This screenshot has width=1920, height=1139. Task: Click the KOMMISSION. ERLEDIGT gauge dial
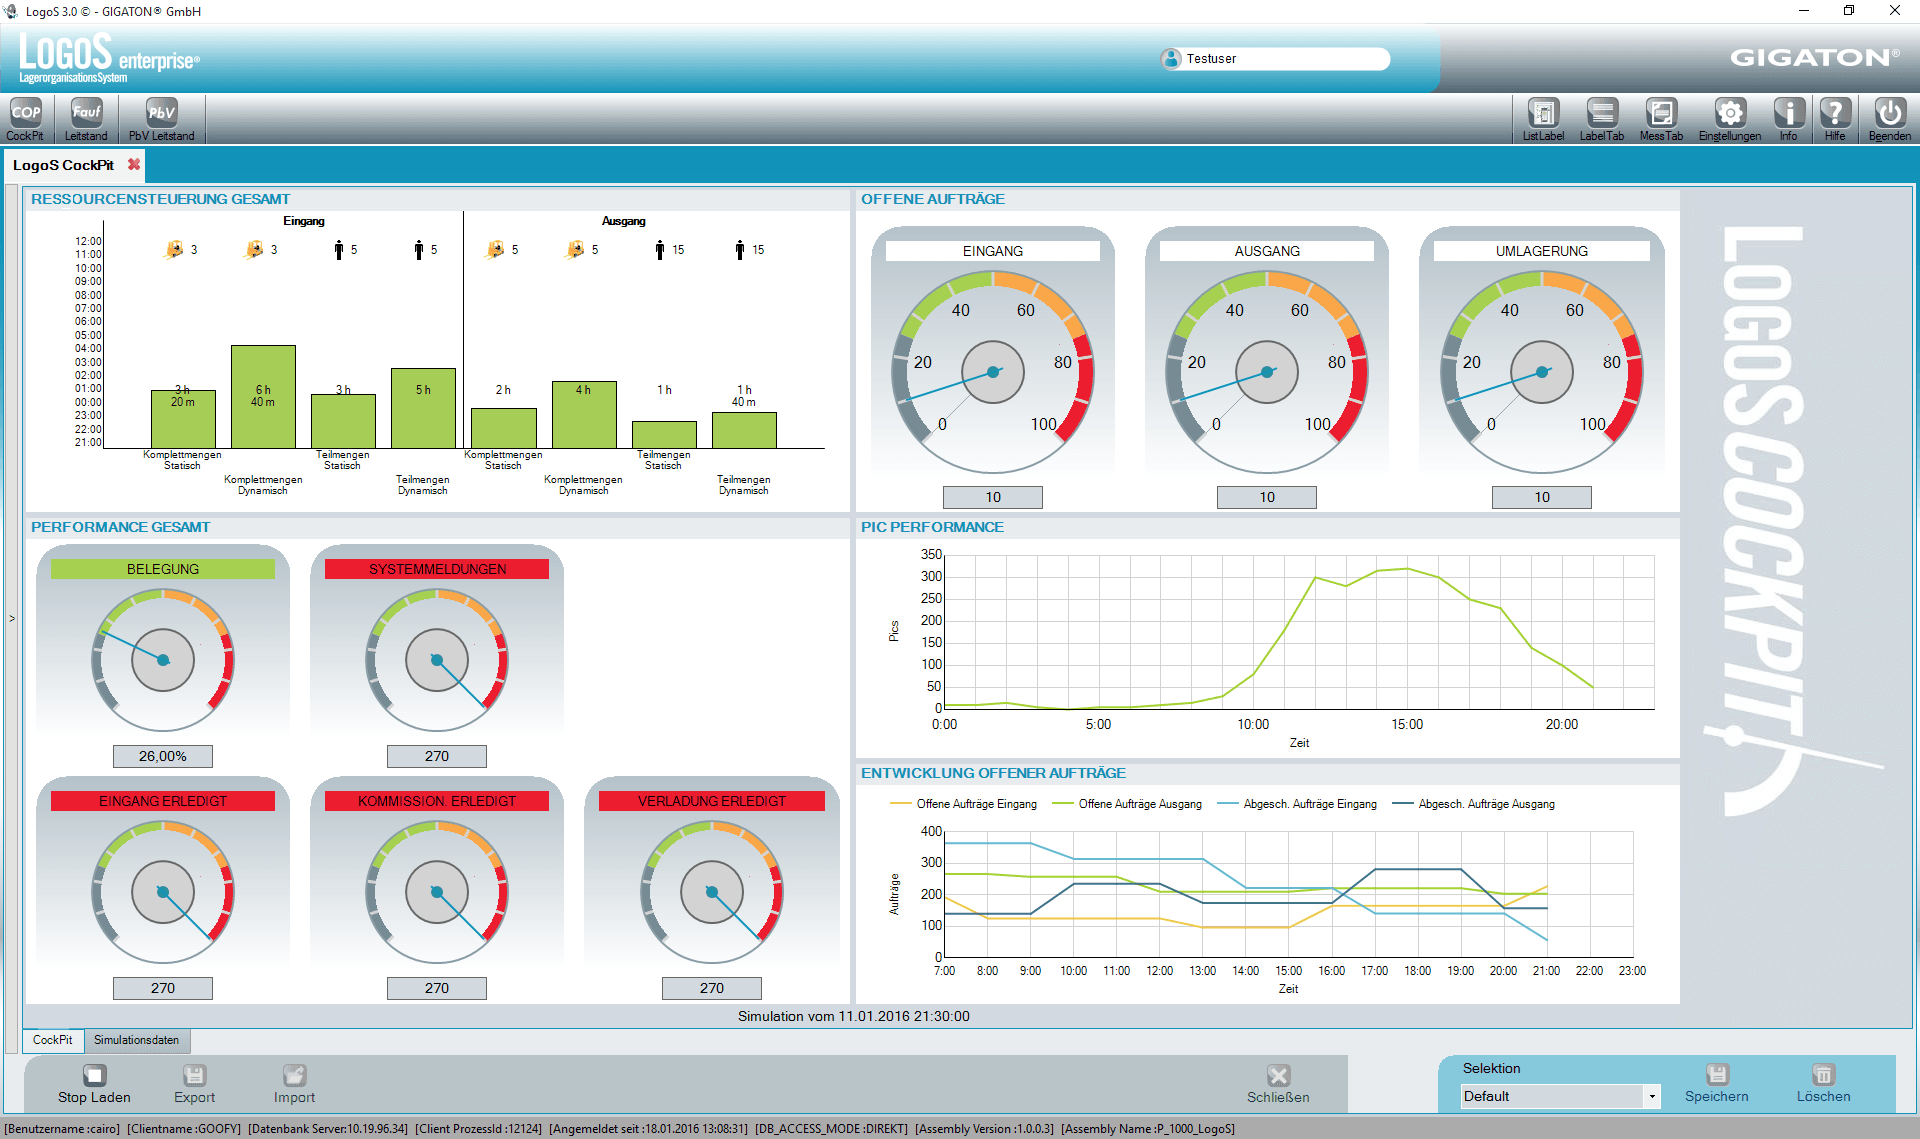tap(437, 892)
